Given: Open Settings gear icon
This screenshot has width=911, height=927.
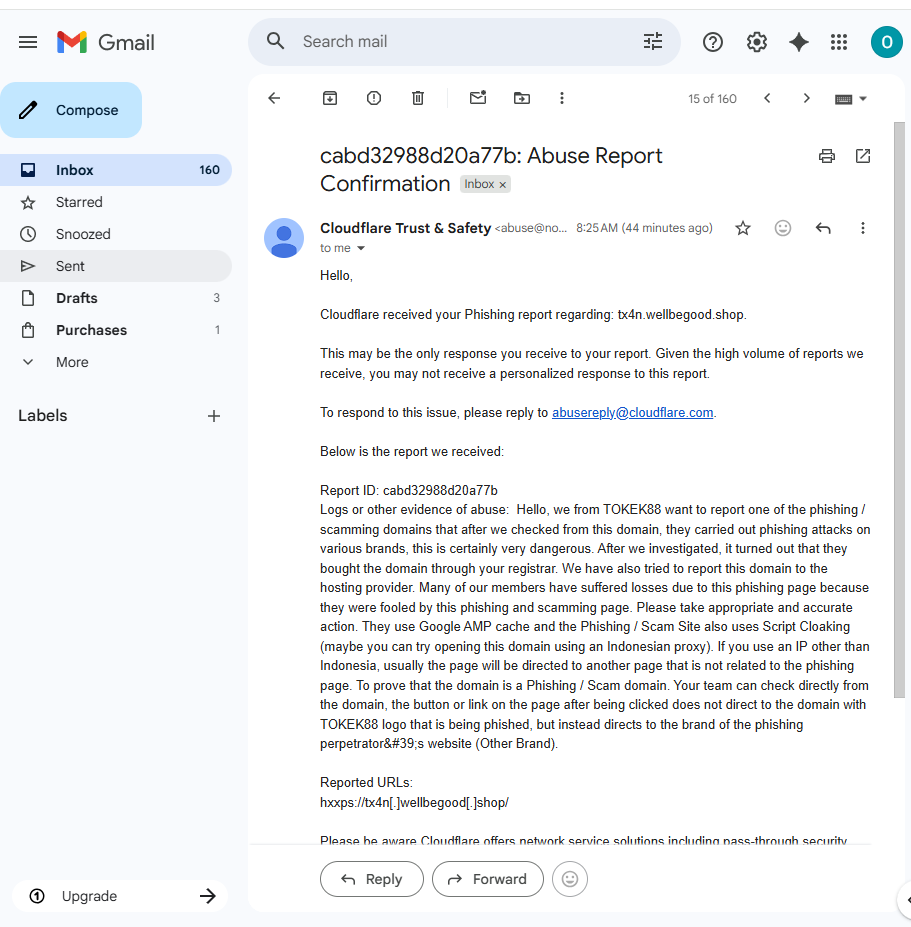Looking at the screenshot, I should [757, 42].
